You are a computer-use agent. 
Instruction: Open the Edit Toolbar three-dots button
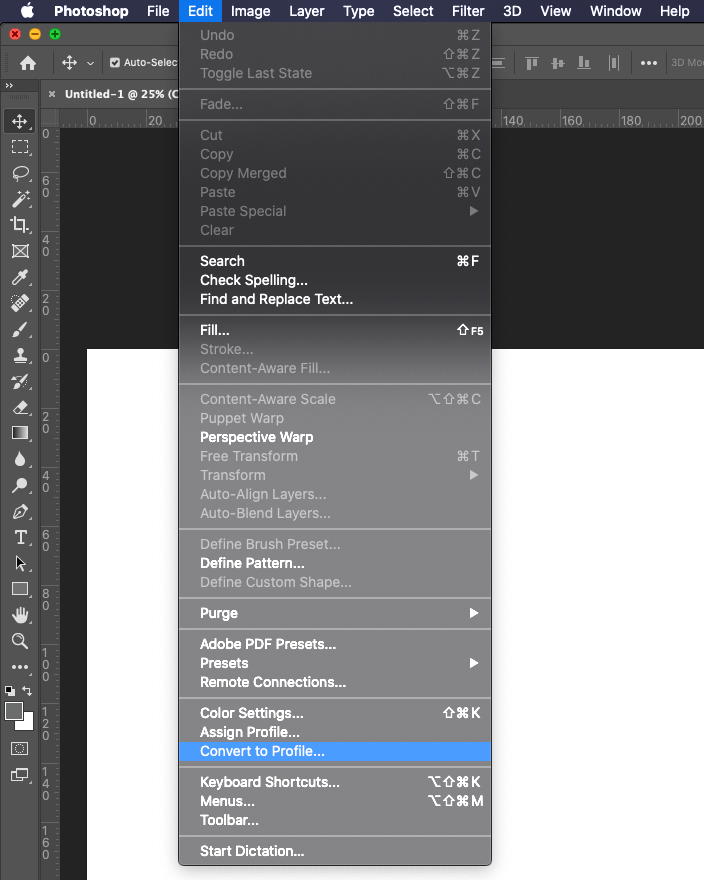tap(20, 667)
